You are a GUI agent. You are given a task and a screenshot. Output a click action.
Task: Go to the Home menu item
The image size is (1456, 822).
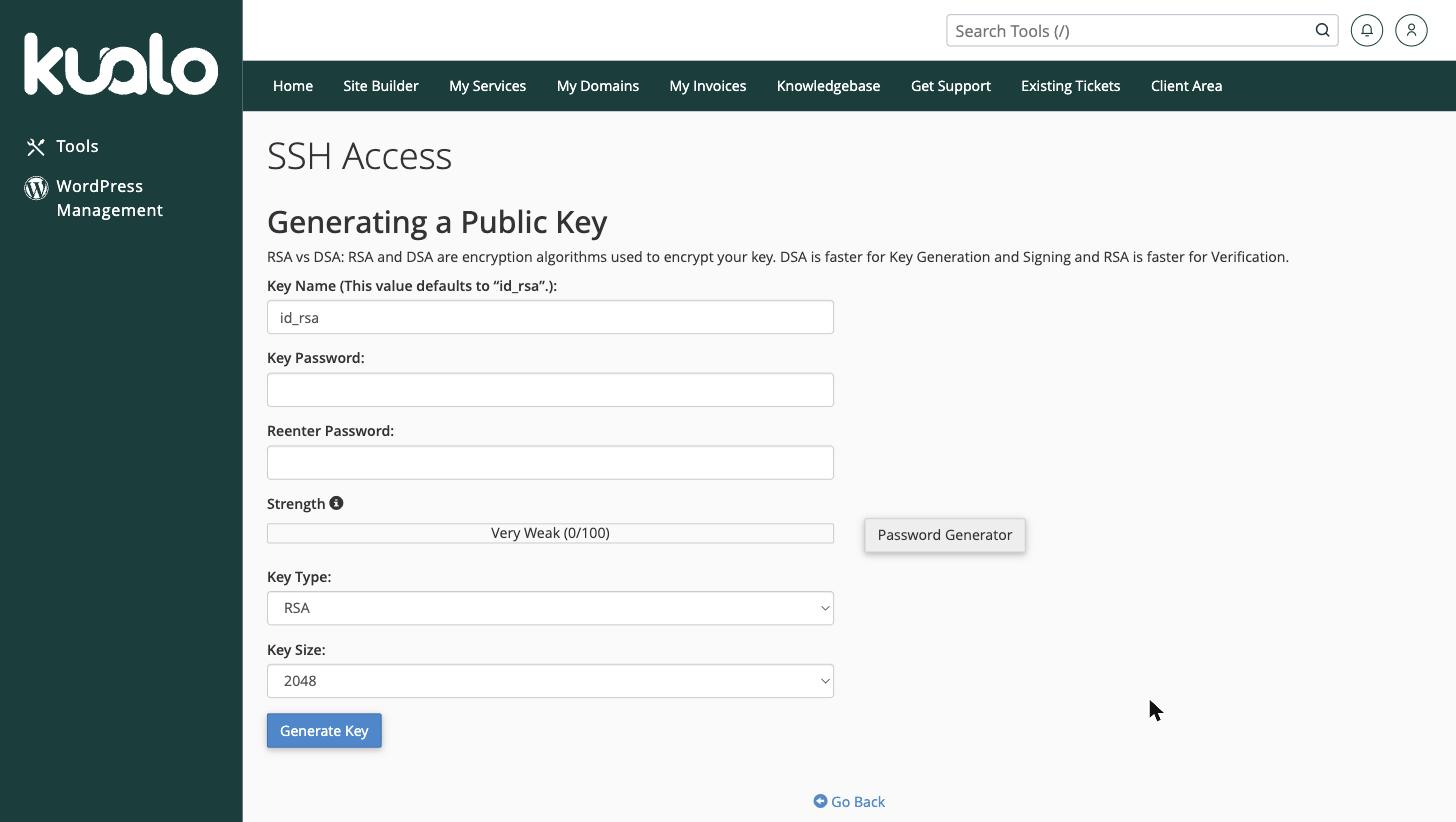click(293, 86)
